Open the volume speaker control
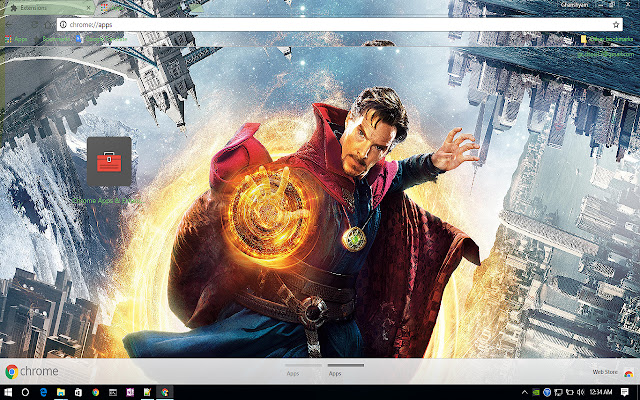 581,392
